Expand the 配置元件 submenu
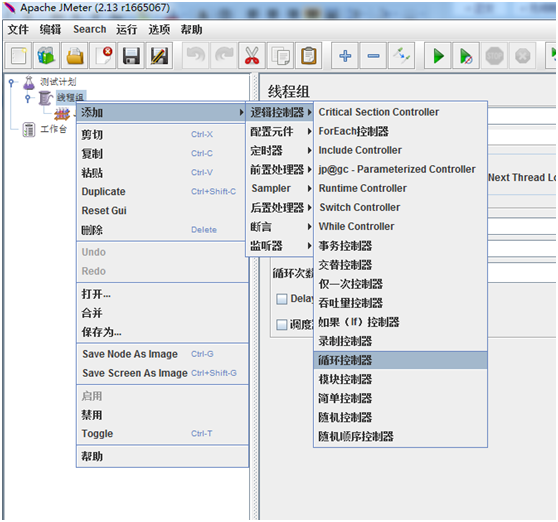The height and width of the screenshot is (522, 558). pos(280,132)
